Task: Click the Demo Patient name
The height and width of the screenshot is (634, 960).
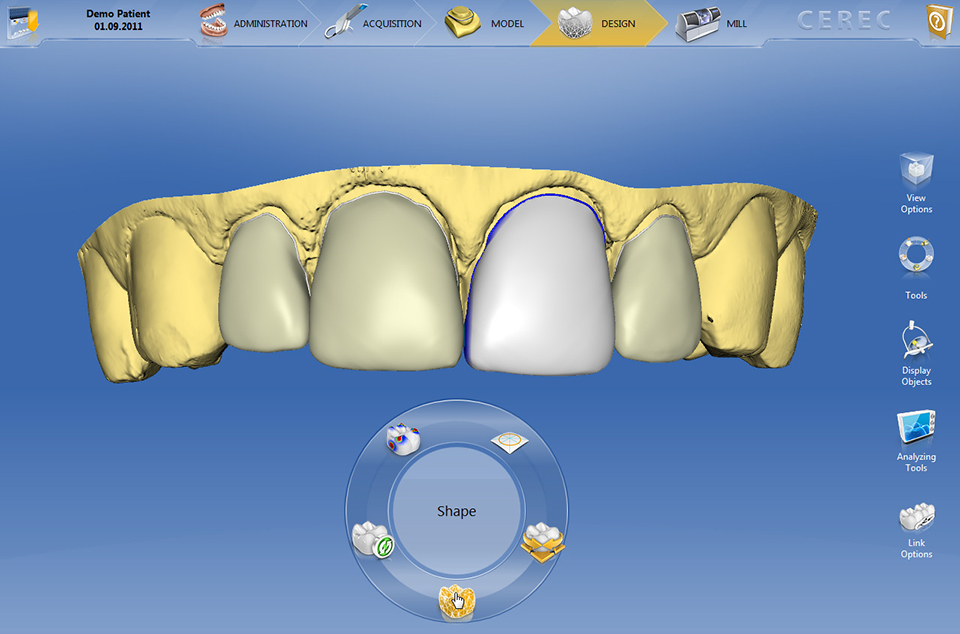Action: coord(118,13)
